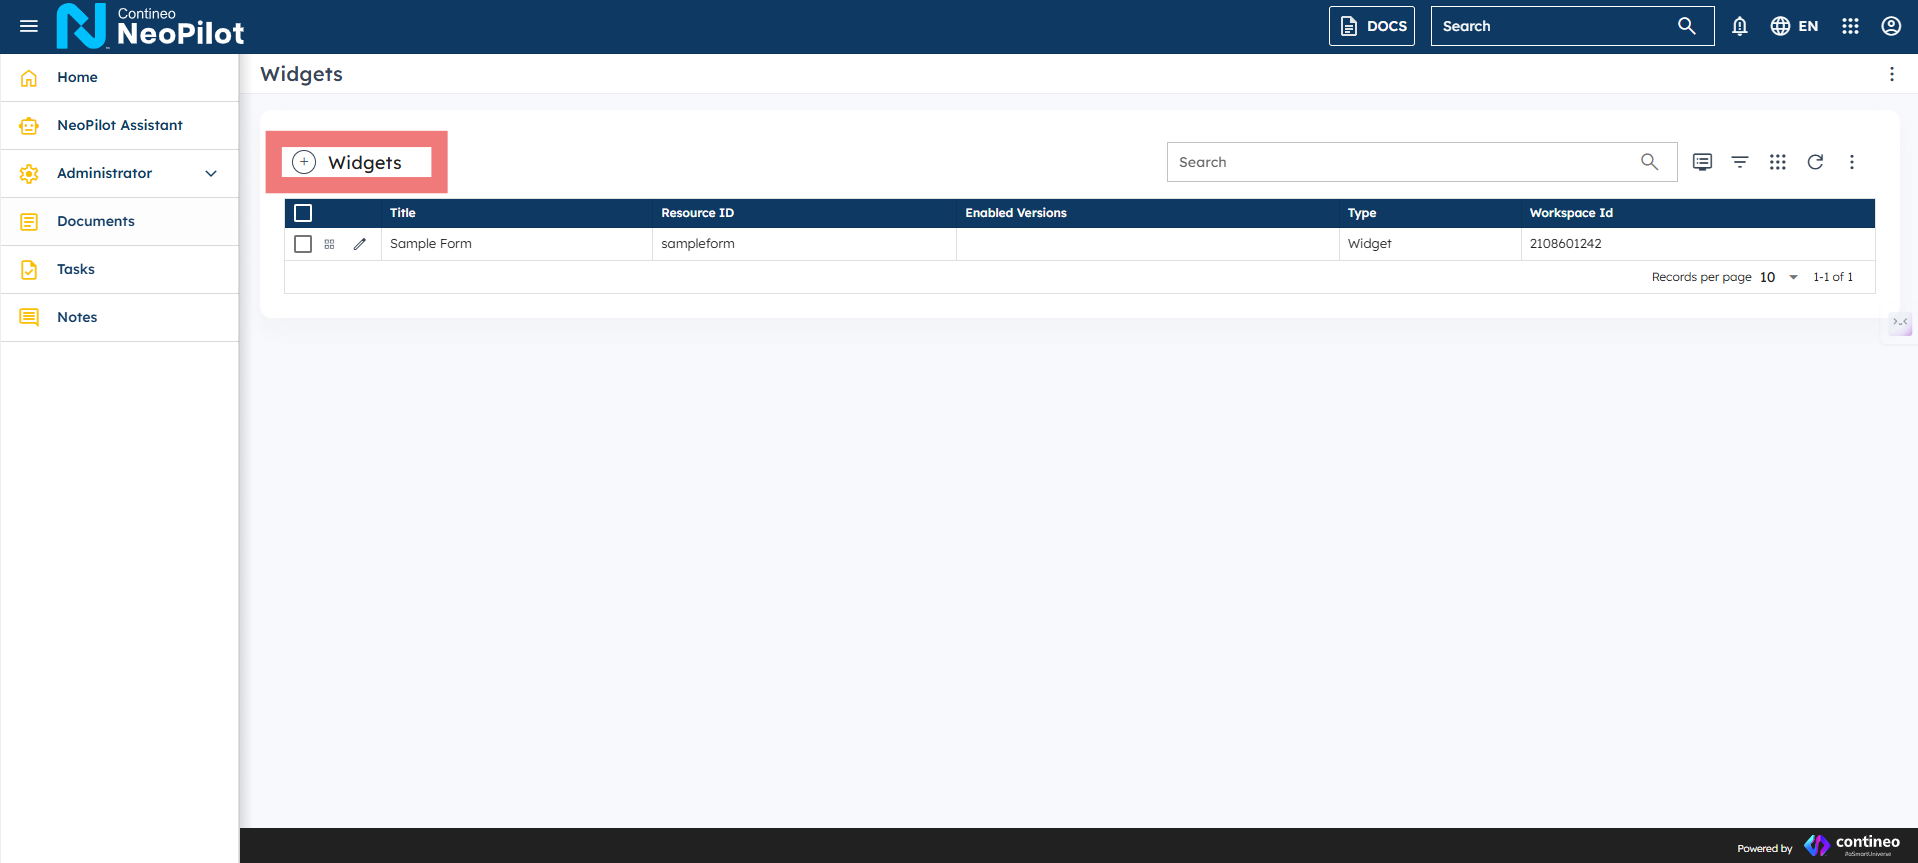Click the 1-1 of 1 pagination text

1833,277
